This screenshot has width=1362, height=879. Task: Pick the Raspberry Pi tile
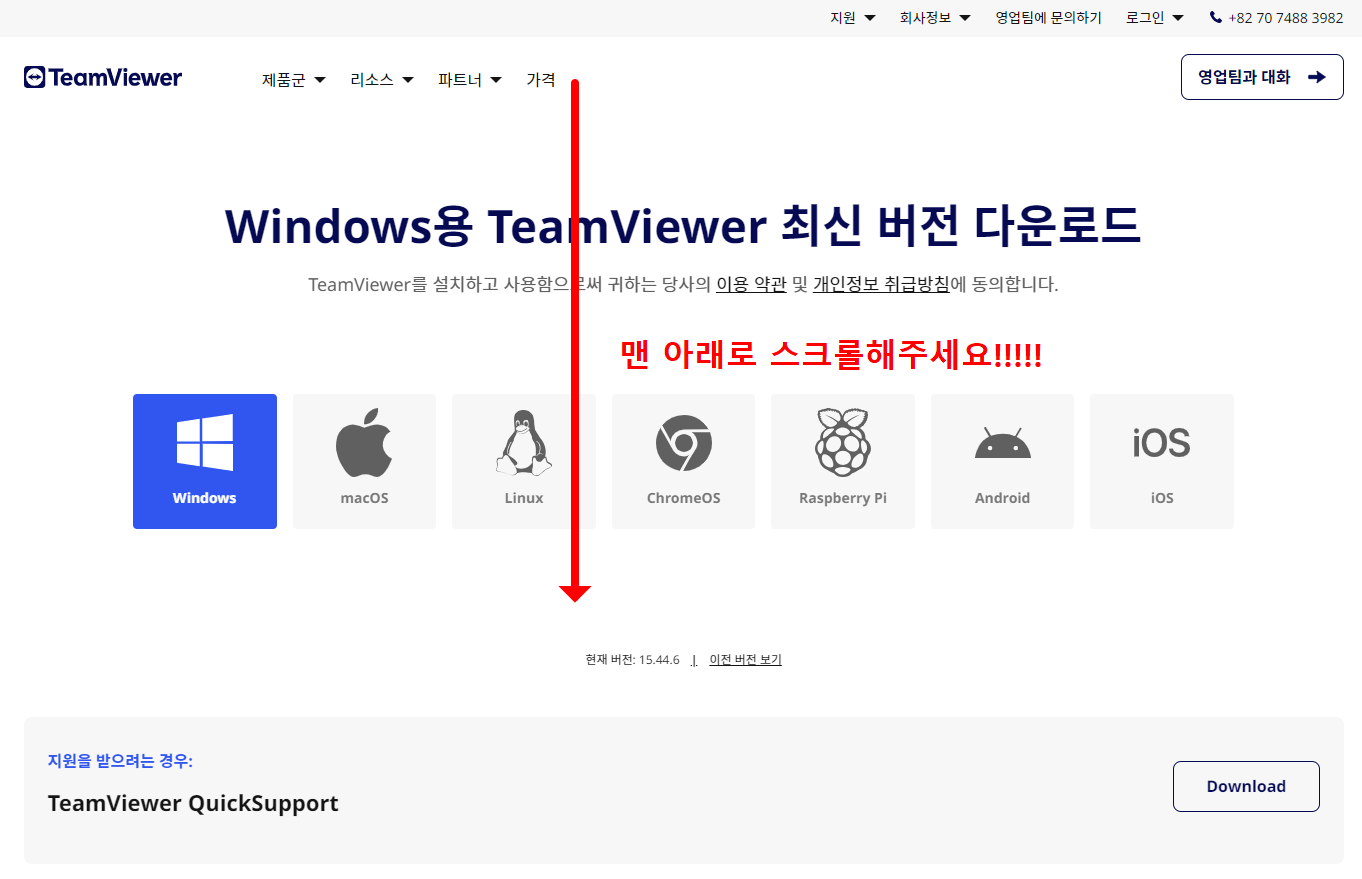point(843,461)
